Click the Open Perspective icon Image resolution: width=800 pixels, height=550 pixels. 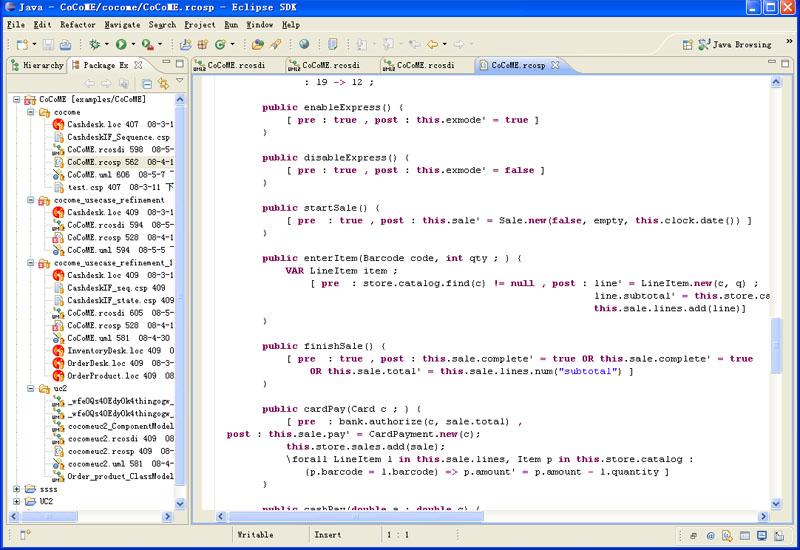pos(687,45)
